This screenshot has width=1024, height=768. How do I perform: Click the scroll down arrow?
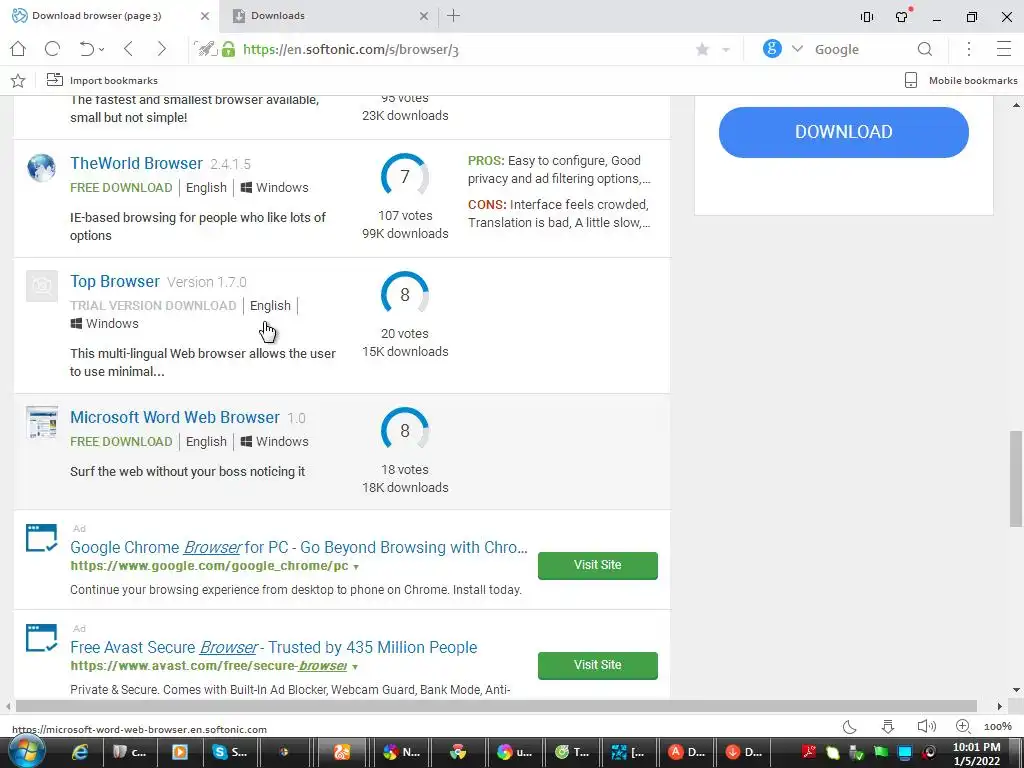pos(1016,690)
